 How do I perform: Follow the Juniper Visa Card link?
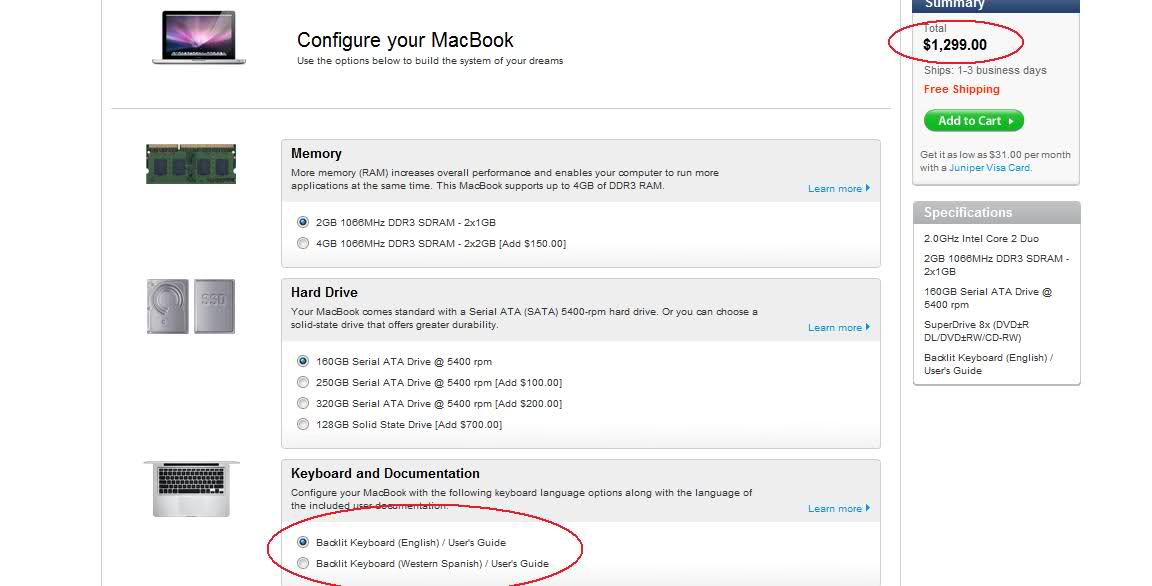989,168
